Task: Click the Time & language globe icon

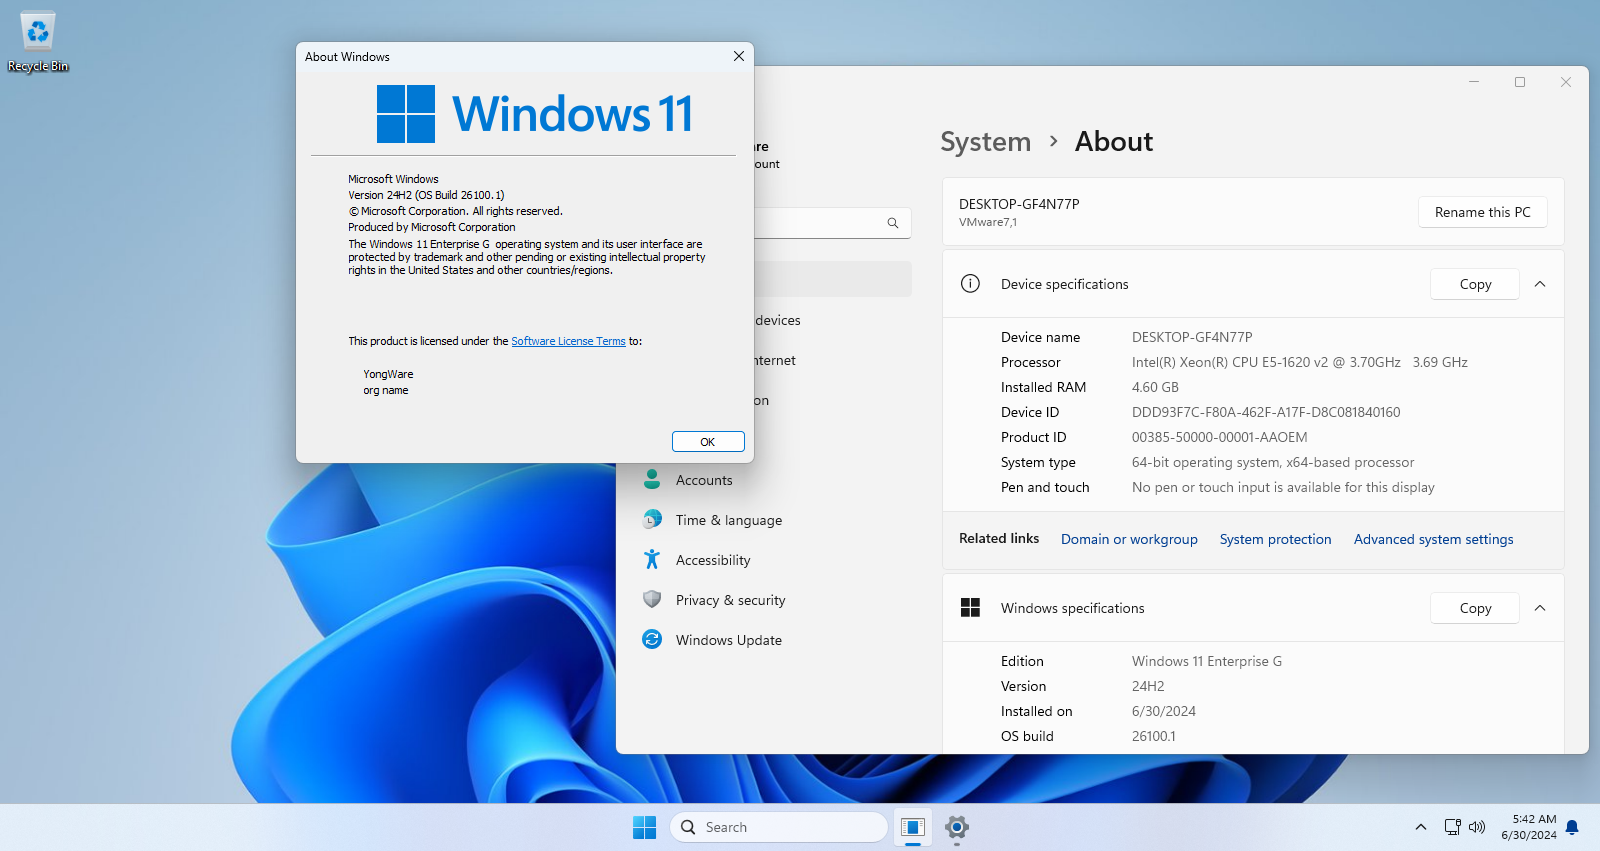Action: tap(652, 519)
